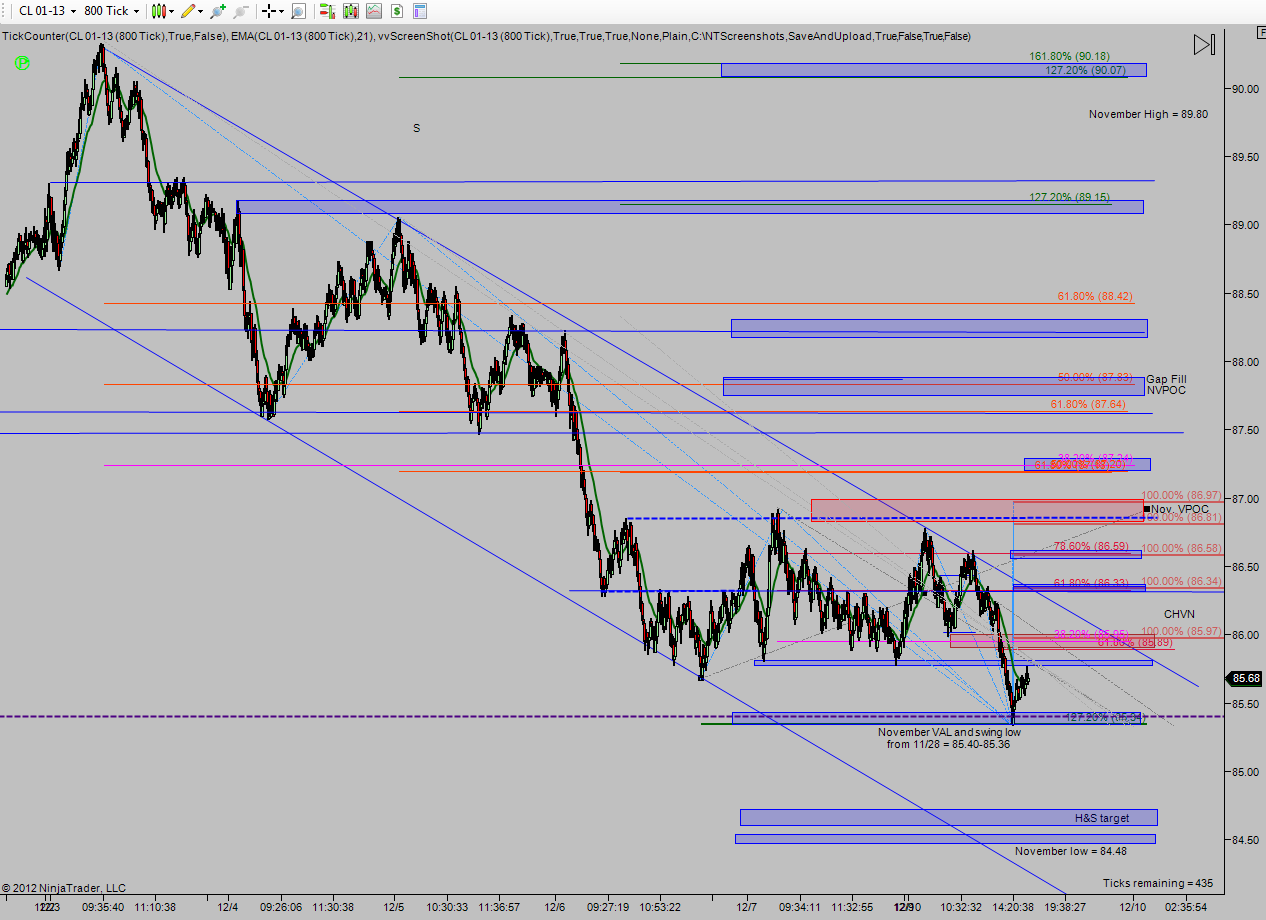The width and height of the screenshot is (1266, 920).
Task: Open the Data Series icon
Action: [x=350, y=11]
